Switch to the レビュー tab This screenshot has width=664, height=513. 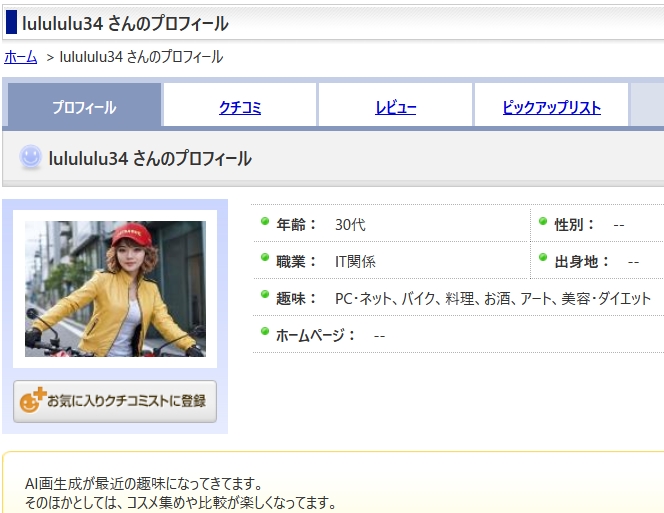396,107
